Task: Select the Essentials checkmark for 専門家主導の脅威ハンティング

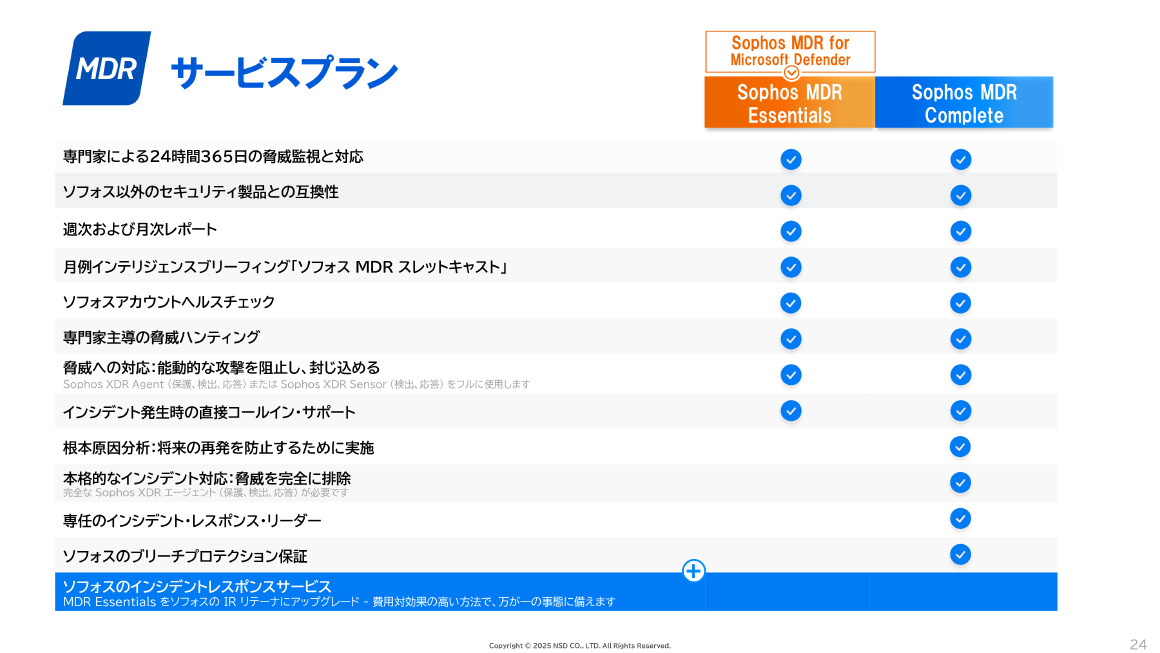Action: pyautogui.click(x=791, y=339)
